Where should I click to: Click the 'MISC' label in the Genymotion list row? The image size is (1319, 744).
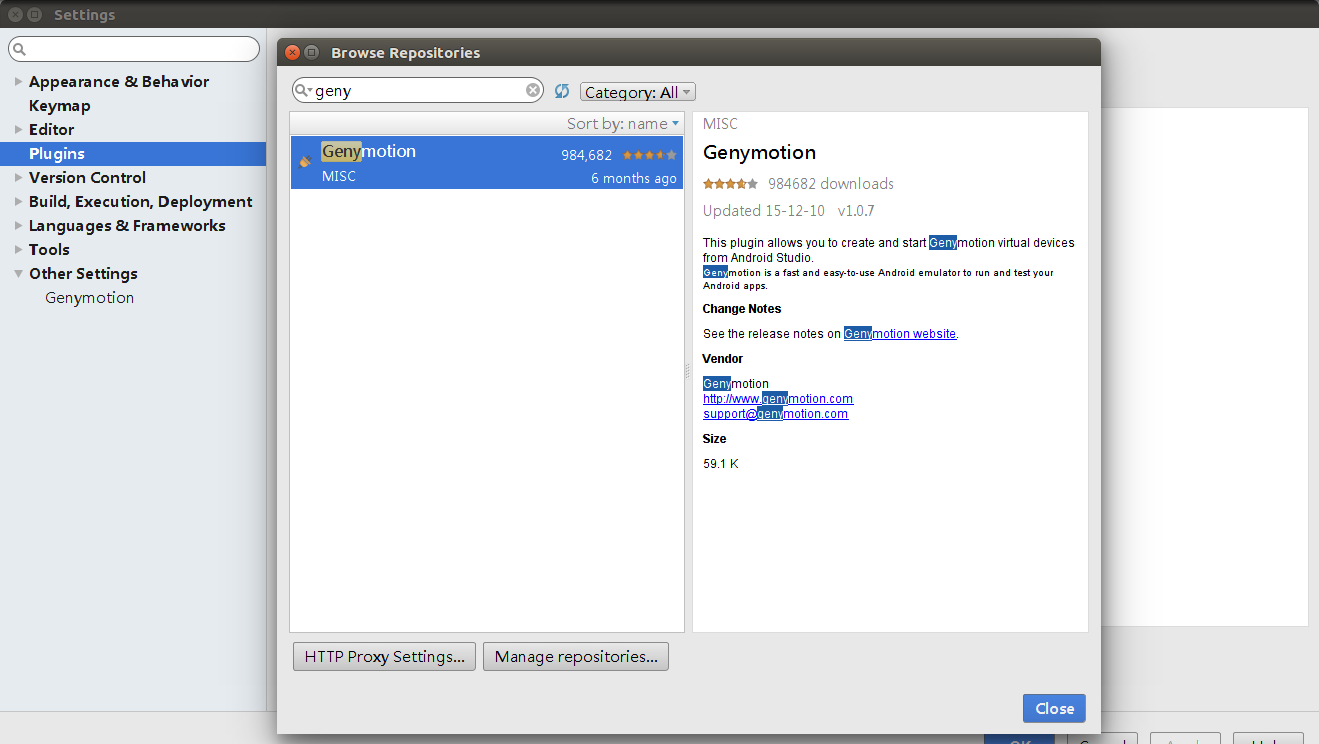tap(339, 176)
